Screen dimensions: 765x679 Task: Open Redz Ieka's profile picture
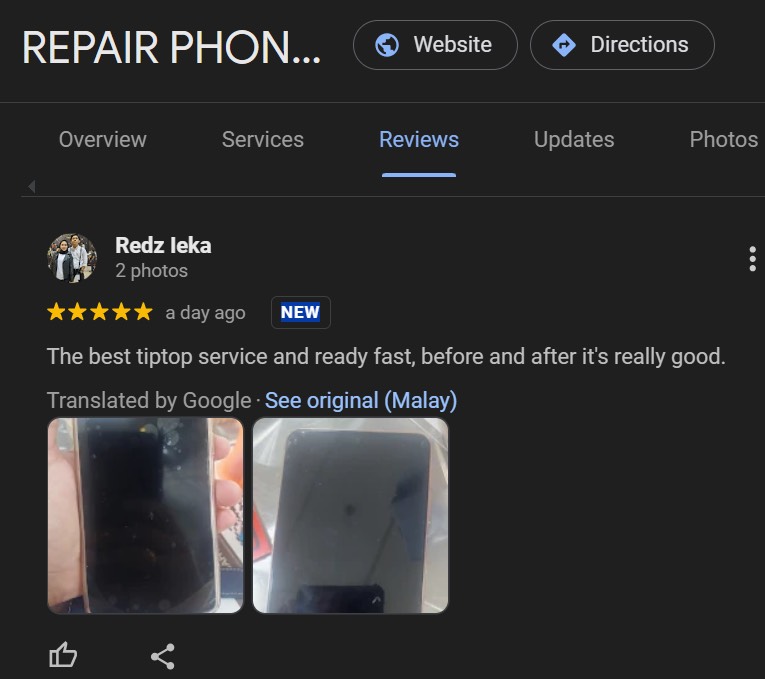[x=72, y=258]
